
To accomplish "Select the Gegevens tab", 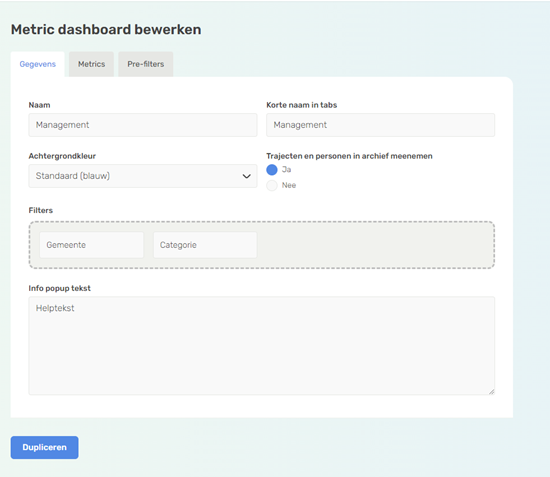I will 38,64.
